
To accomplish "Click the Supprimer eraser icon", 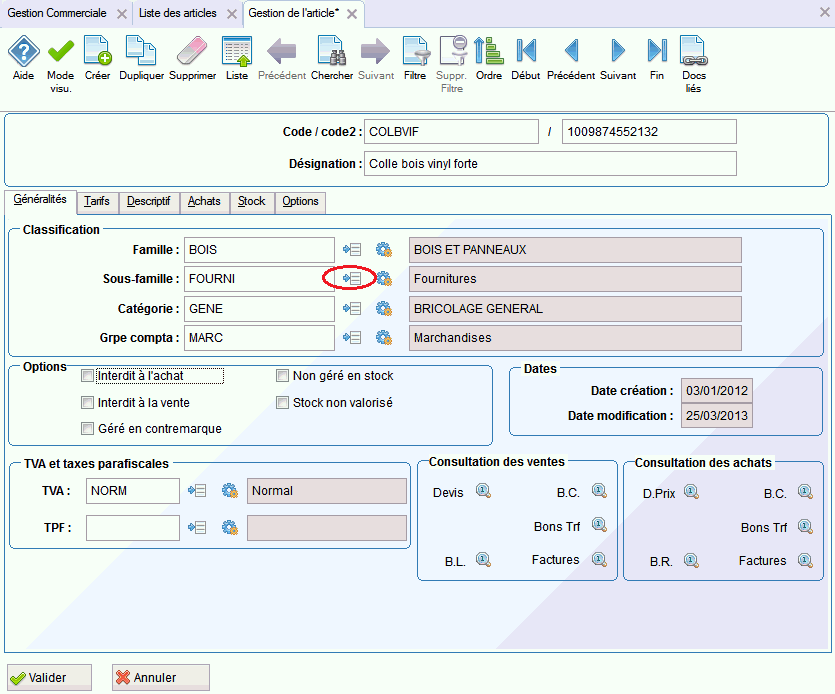I will (192, 51).
